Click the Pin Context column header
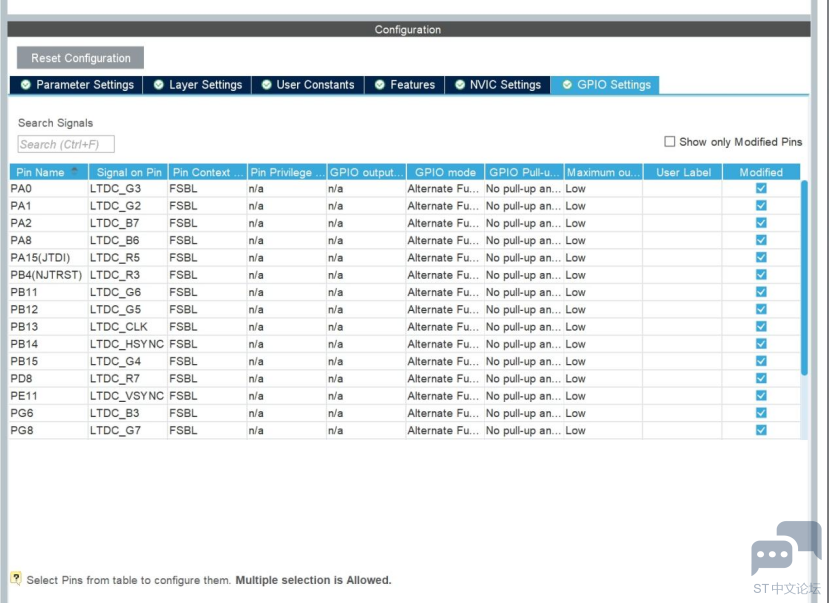 pyautogui.click(x=208, y=172)
